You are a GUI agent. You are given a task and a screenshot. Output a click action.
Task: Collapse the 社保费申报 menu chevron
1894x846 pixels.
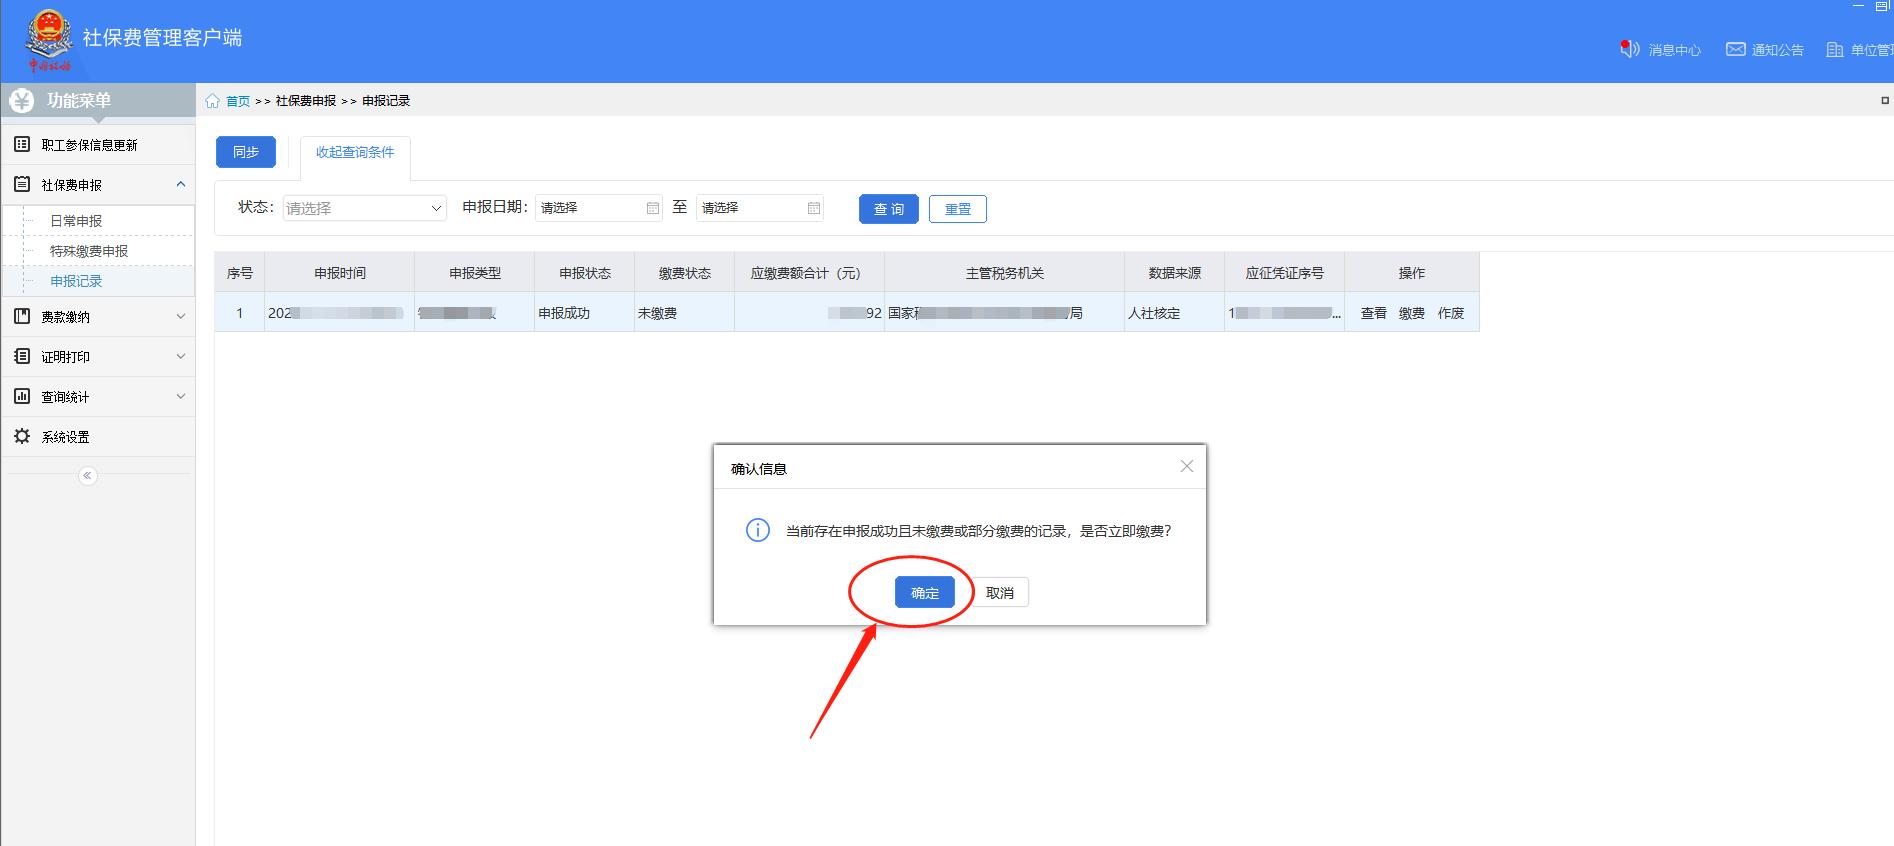tap(181, 184)
